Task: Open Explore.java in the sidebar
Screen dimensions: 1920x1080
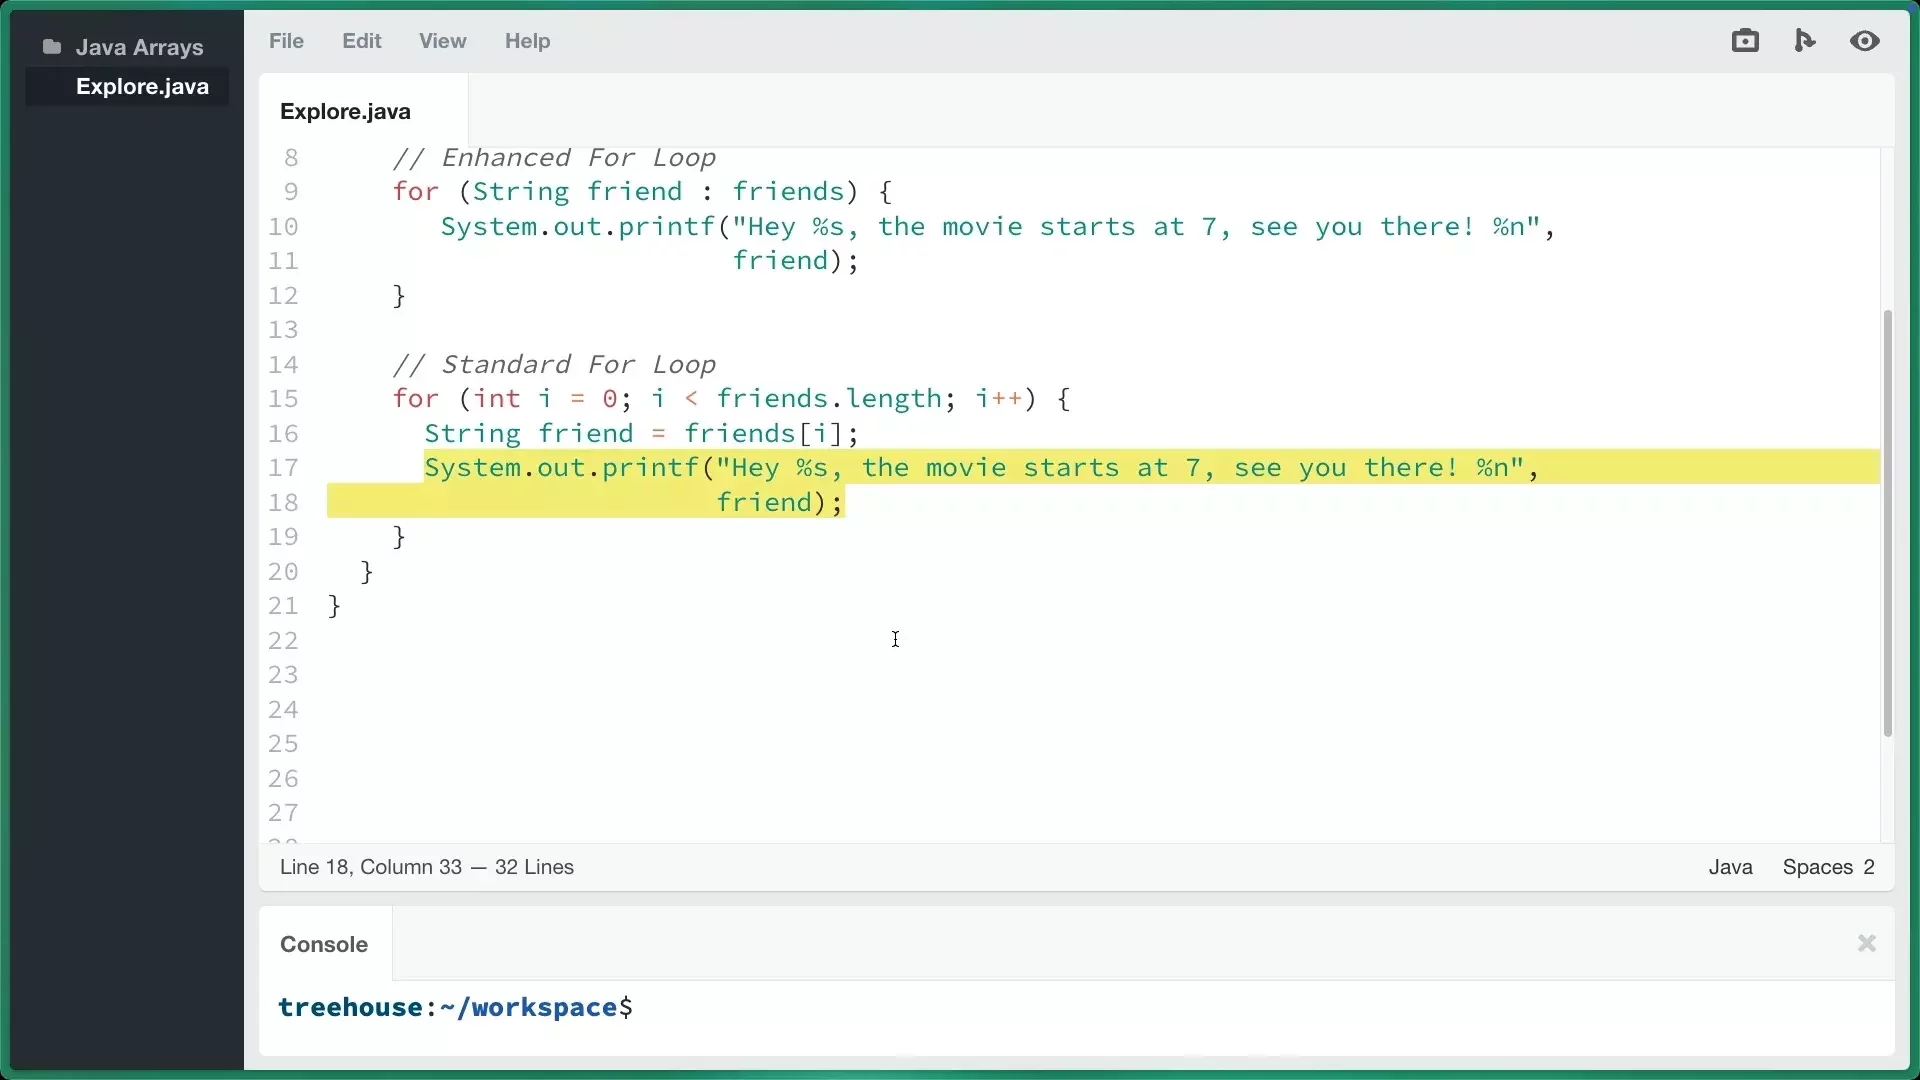Action: [127, 87]
